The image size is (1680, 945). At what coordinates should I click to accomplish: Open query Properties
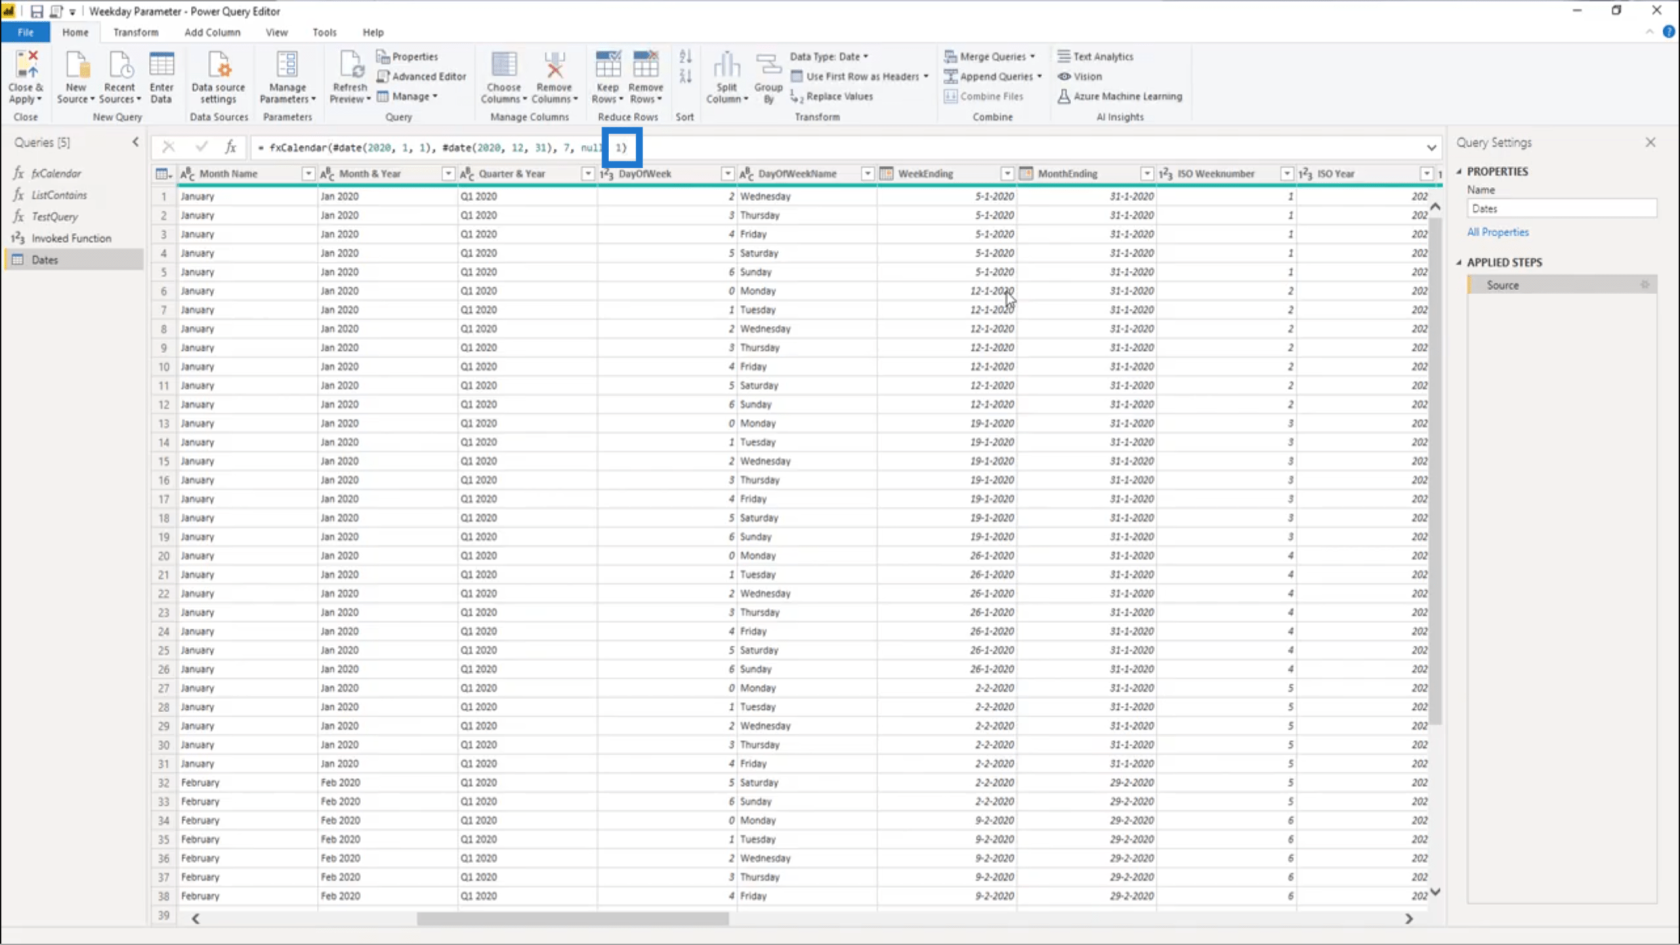407,57
